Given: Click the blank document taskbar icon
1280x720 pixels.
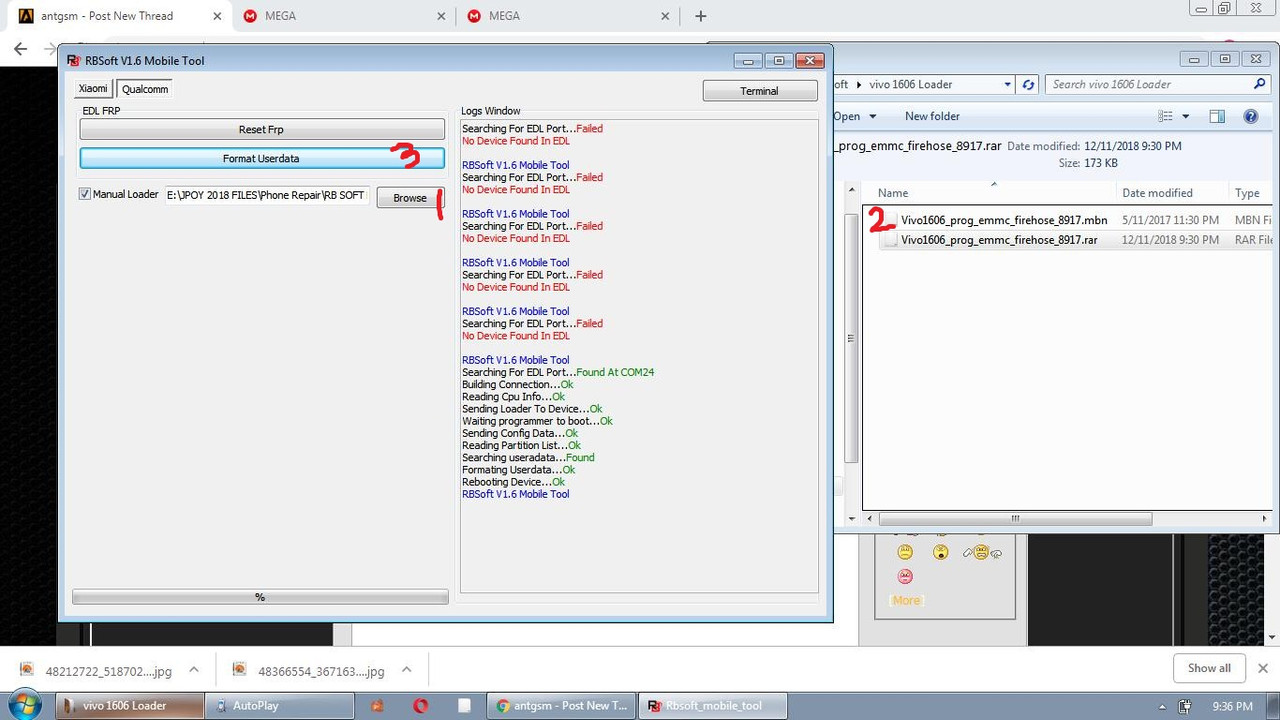Looking at the screenshot, I should pos(464,705).
